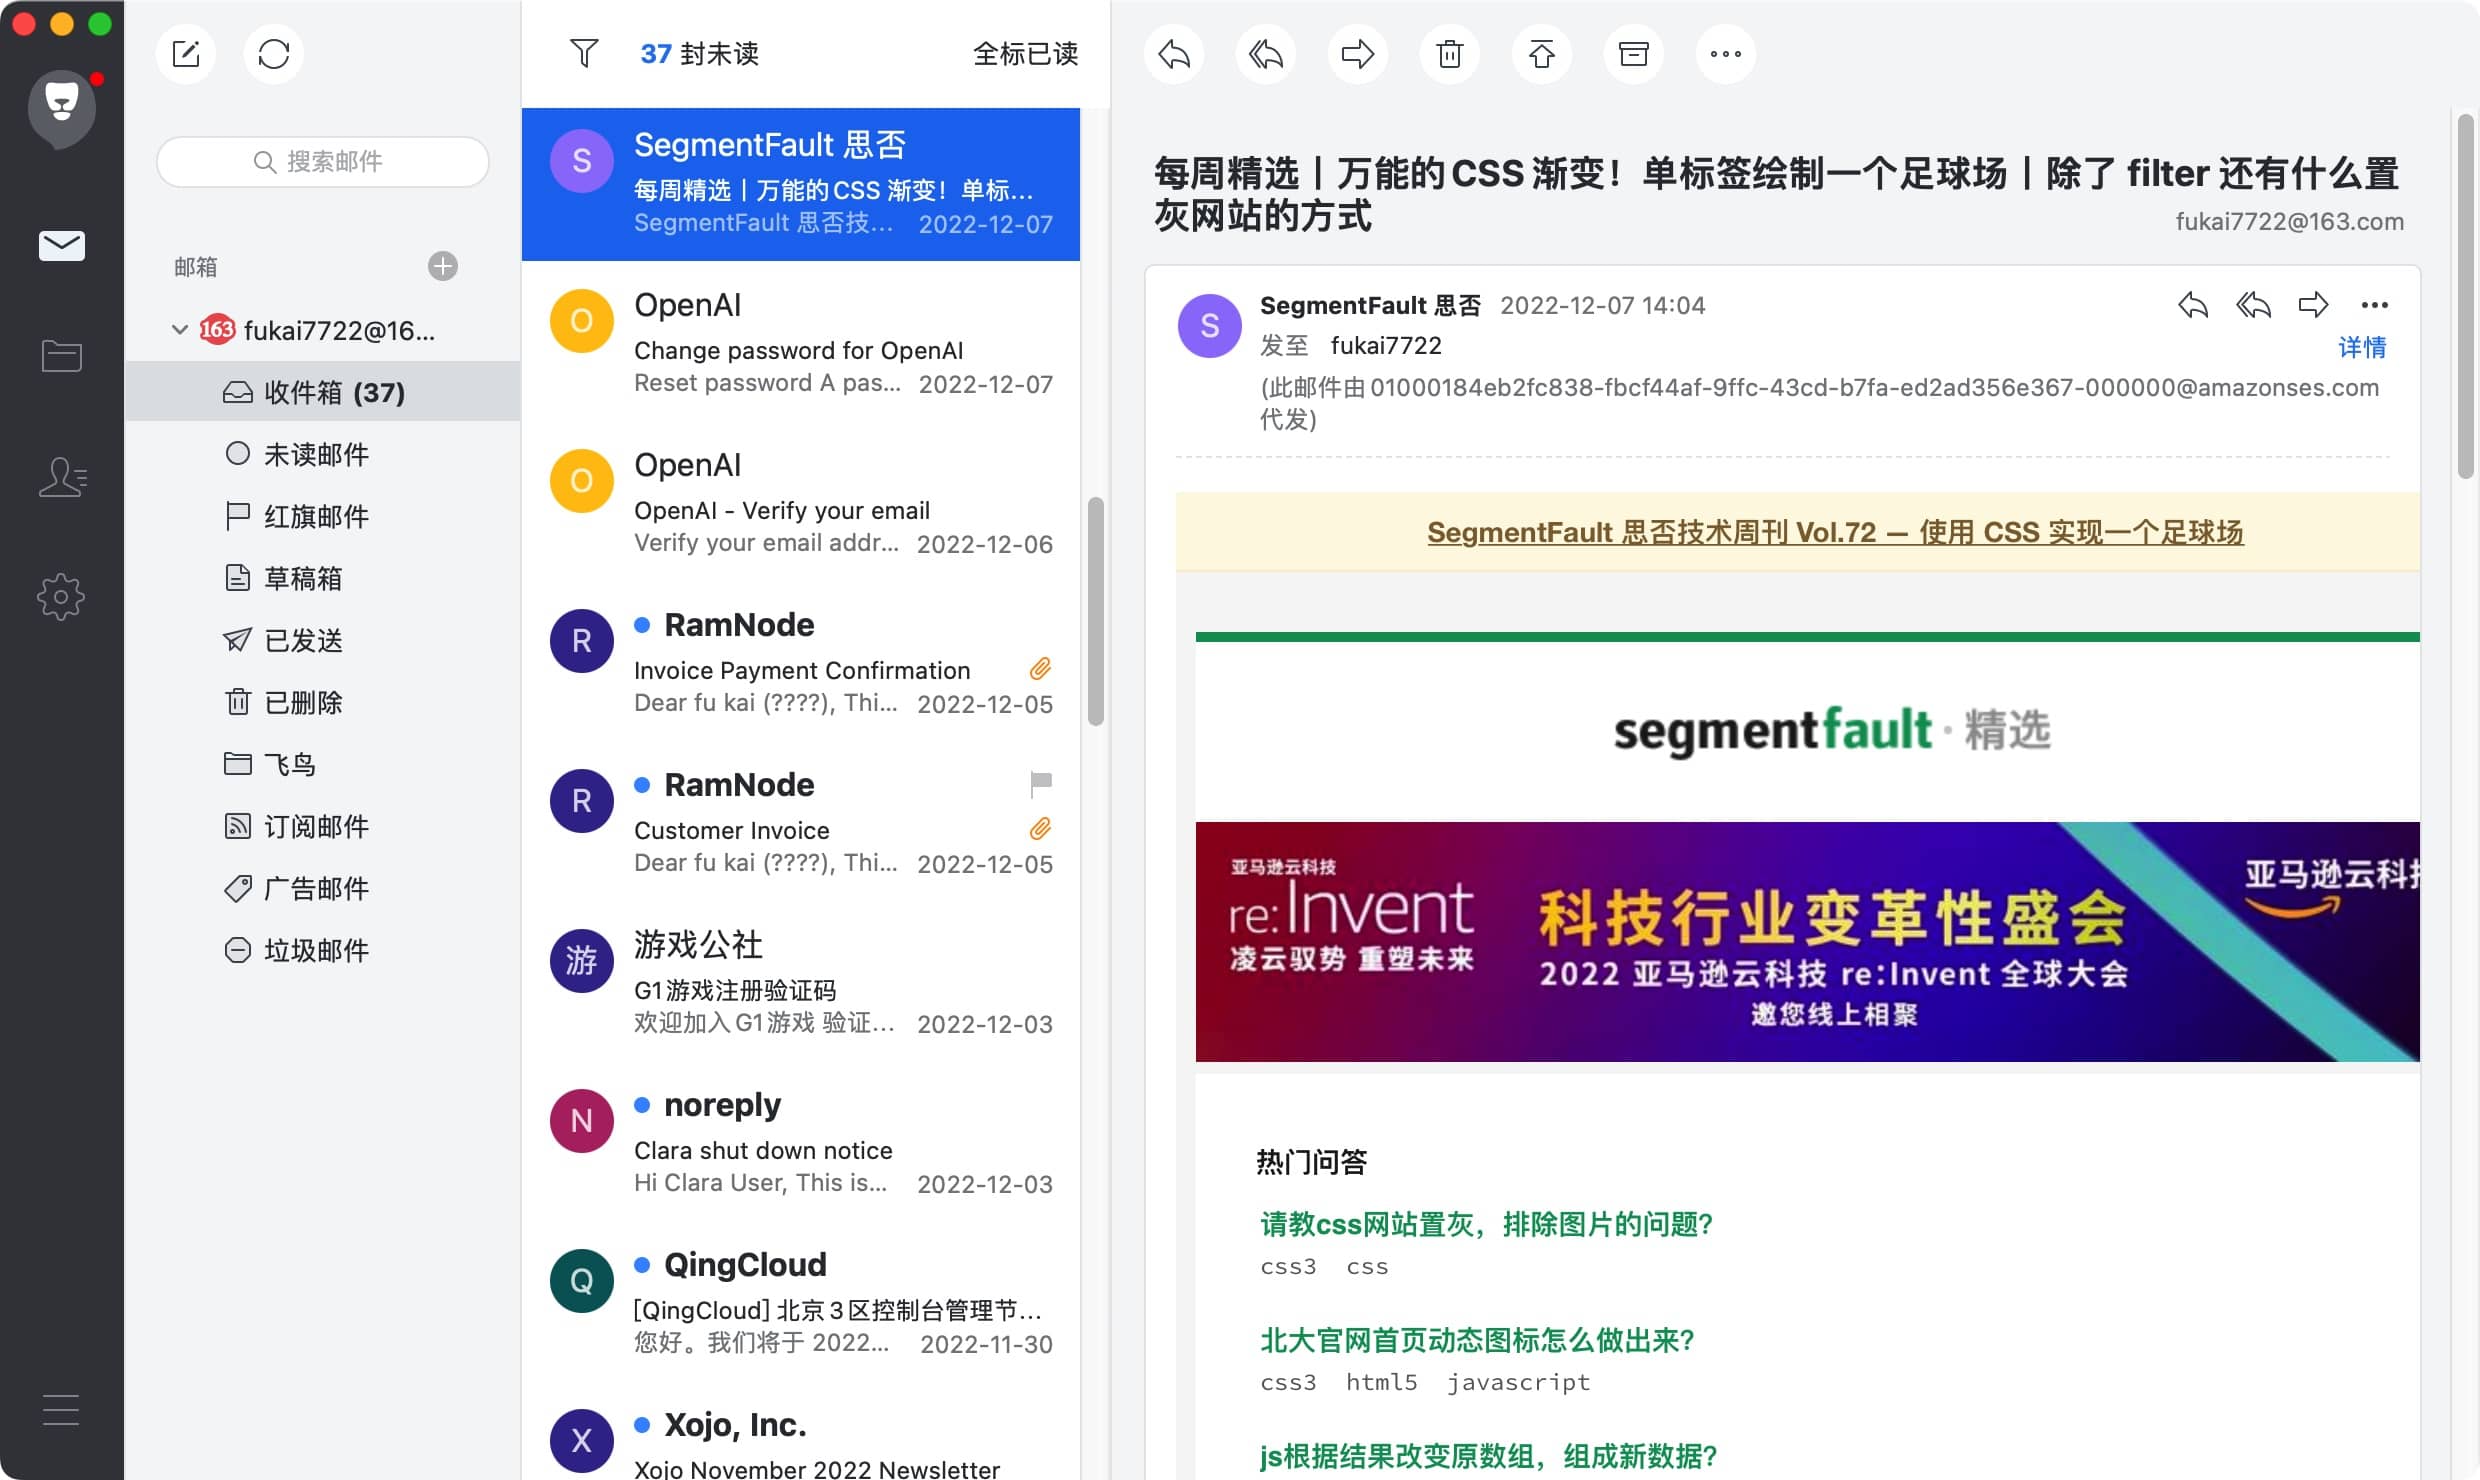Toggle flag on RamNode Customer Invoice

pos(1041,784)
